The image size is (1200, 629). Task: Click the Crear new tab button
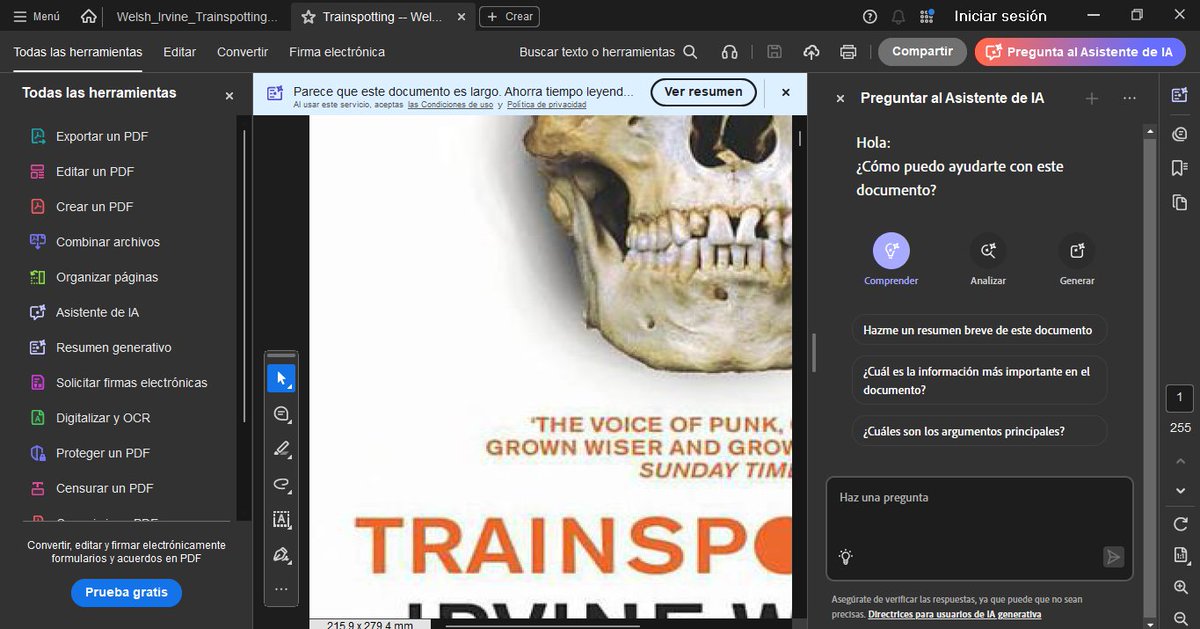510,16
